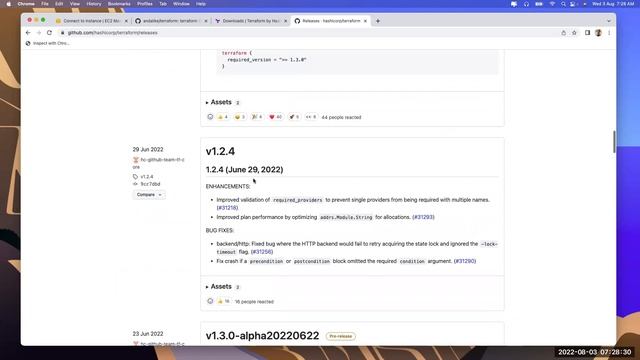The image size is (640, 360).
Task: Click the Spotlight search icon in menu bar
Action: [563, 4]
